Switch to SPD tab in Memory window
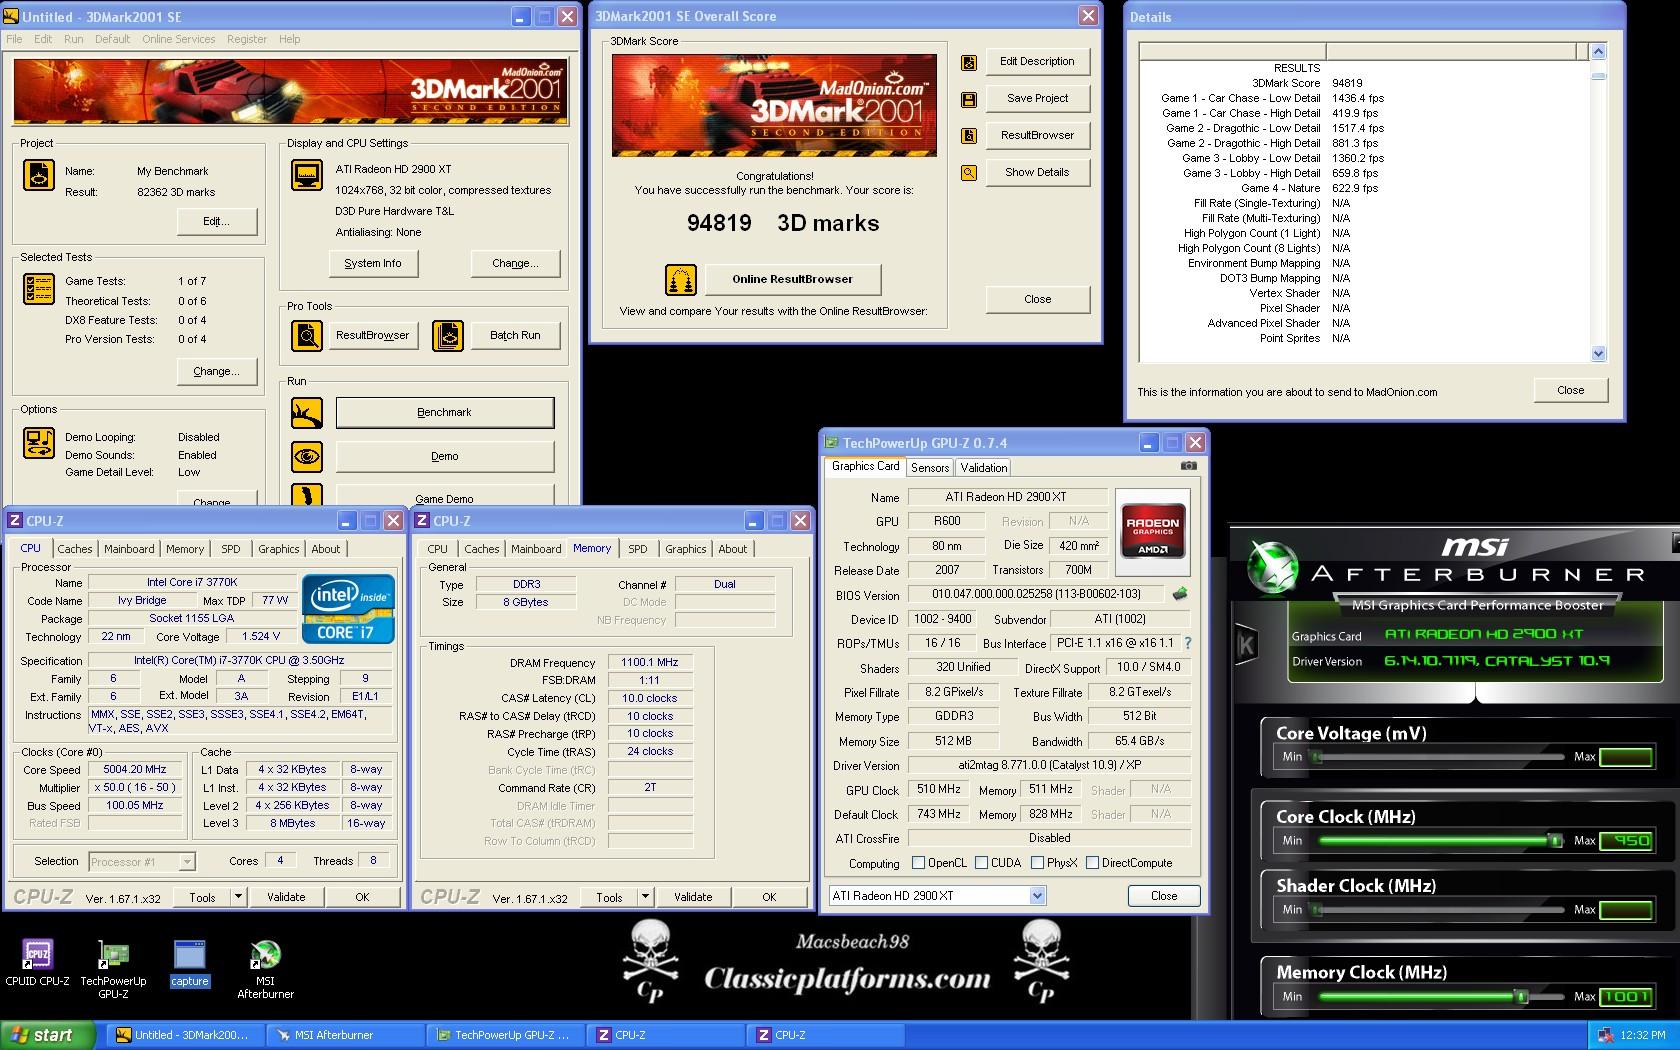The width and height of the screenshot is (1680, 1050). 638,549
